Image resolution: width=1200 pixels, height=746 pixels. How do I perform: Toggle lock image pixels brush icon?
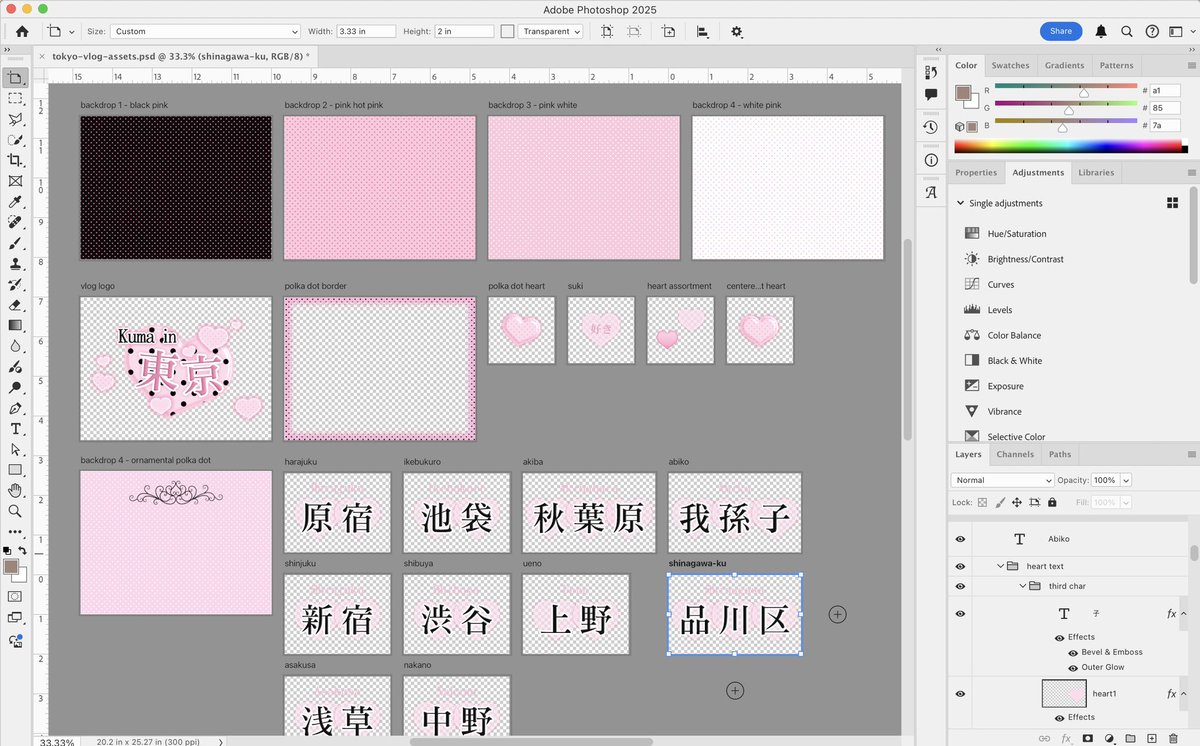coord(1001,502)
